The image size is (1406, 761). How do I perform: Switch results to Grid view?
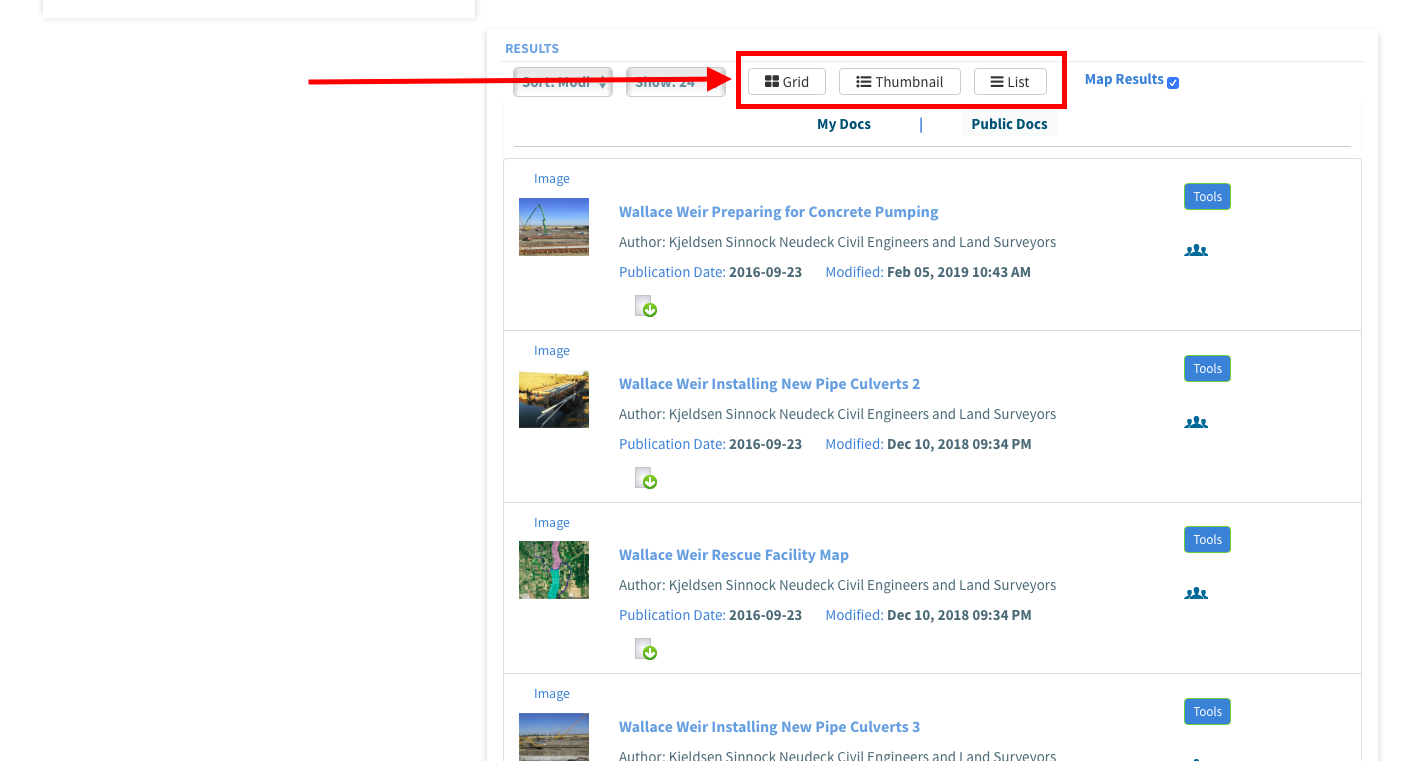point(786,82)
